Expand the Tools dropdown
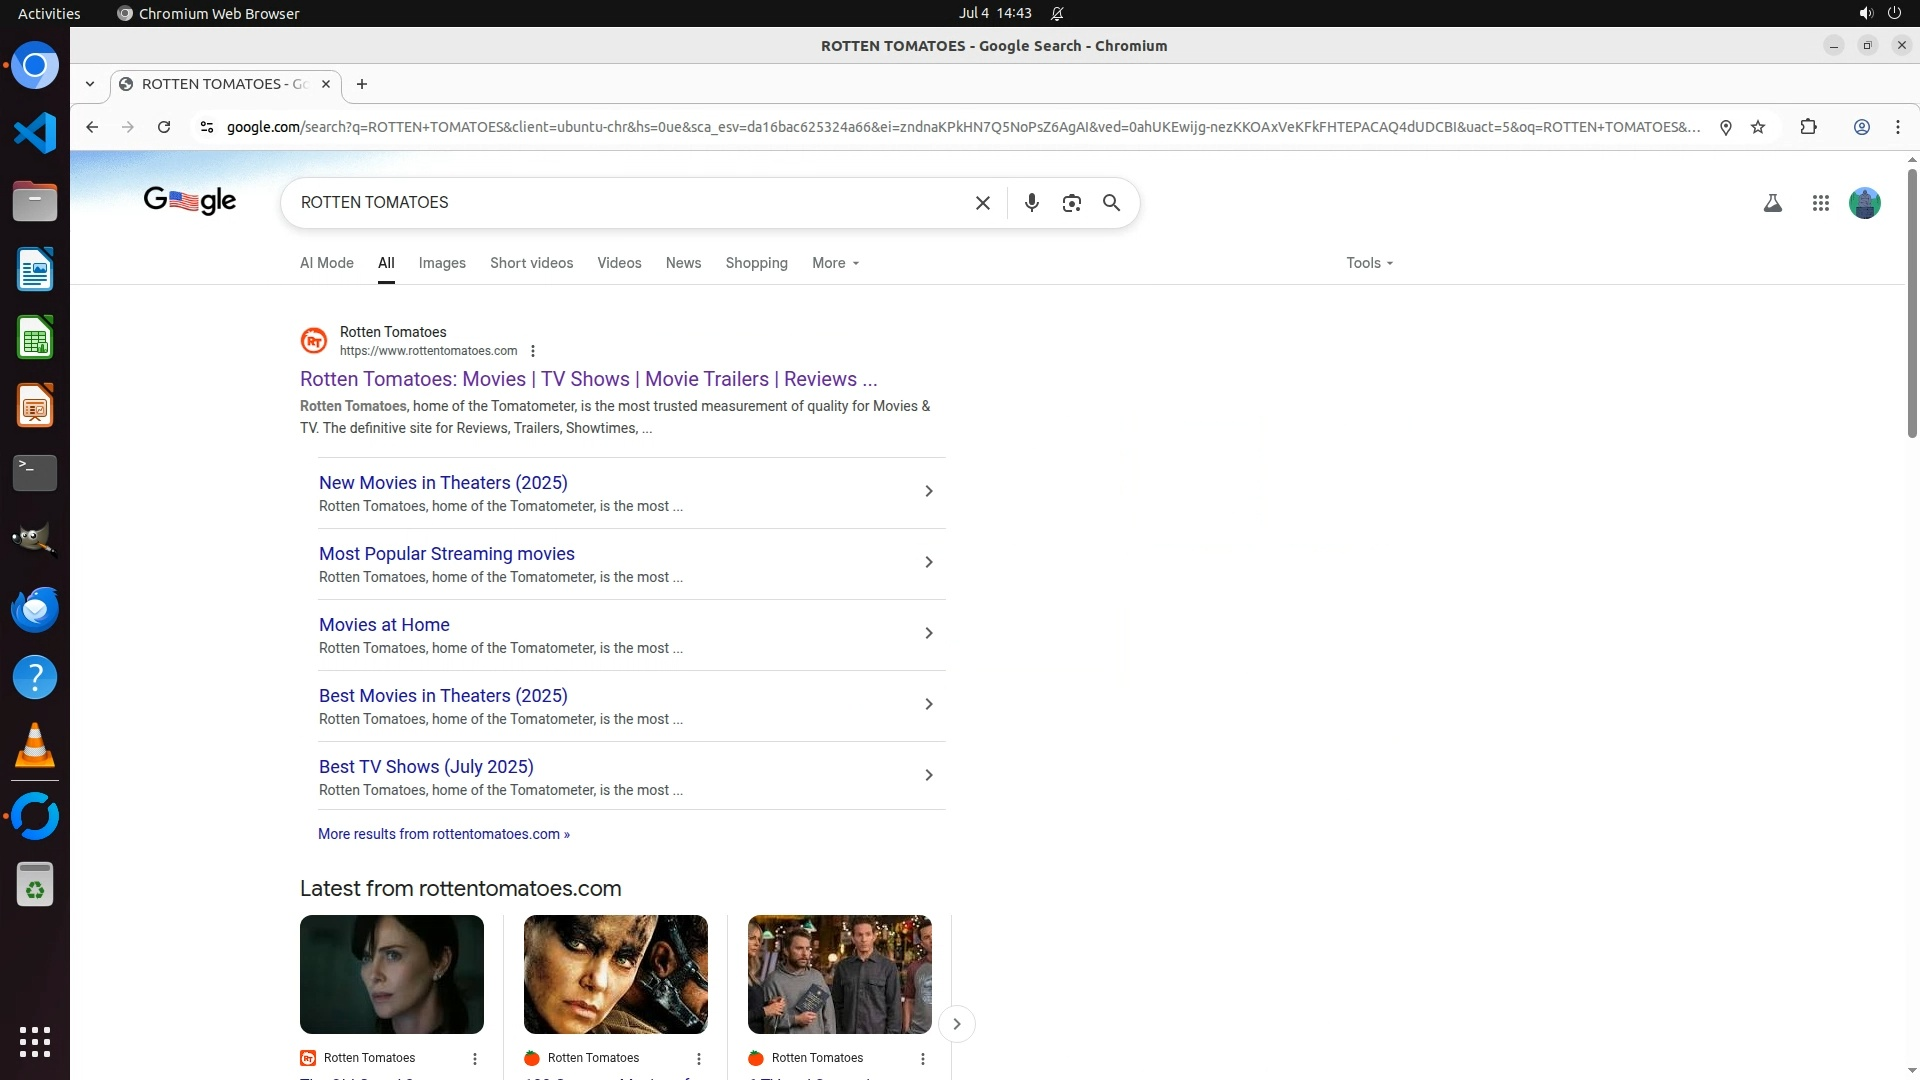 click(x=1369, y=263)
